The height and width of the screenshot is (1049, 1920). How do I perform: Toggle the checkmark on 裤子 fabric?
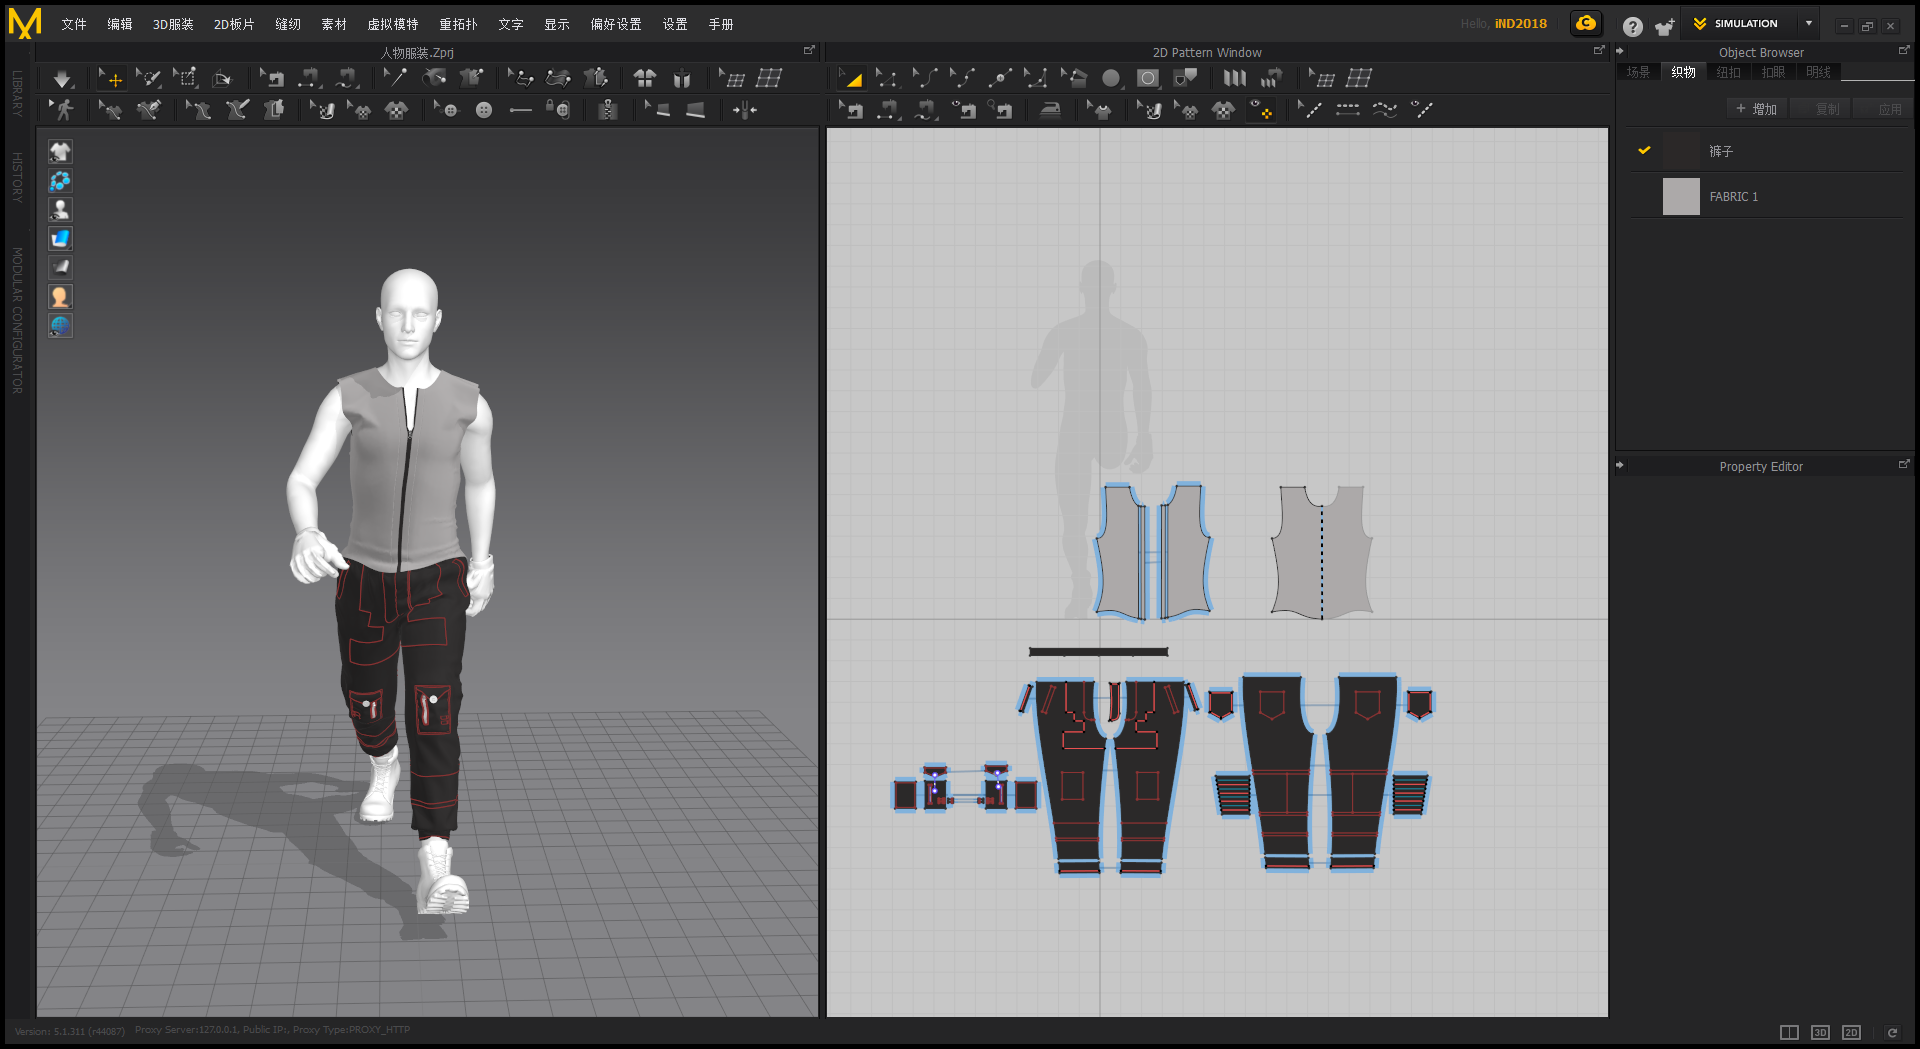(x=1644, y=150)
